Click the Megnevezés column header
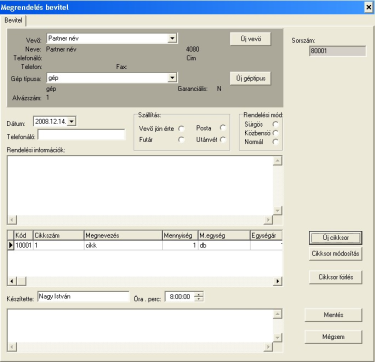Viewport: 375px width, 362px height. [123, 236]
